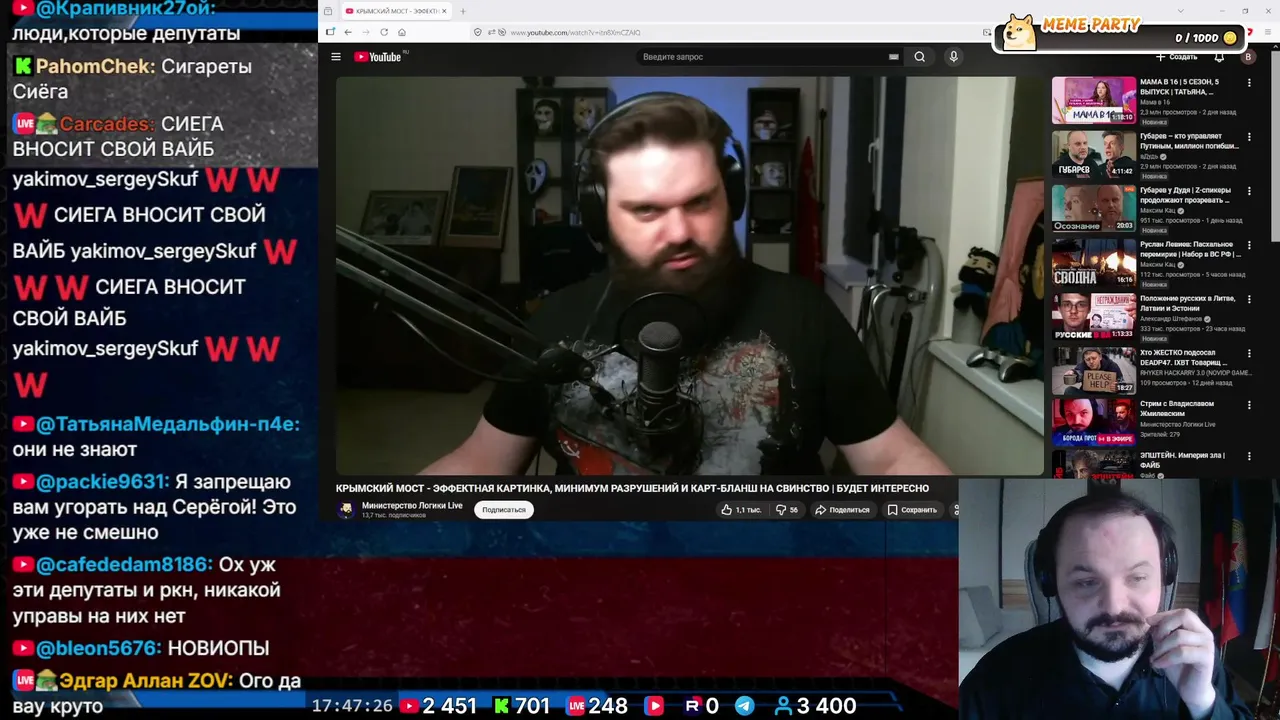The height and width of the screenshot is (720, 1280).
Task: Click the chat username @packie9631
Action: (102, 482)
